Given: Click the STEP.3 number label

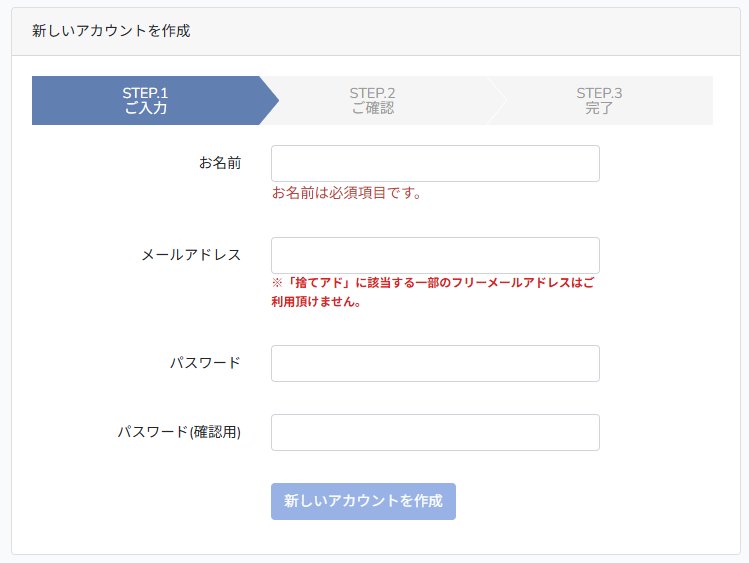Looking at the screenshot, I should 599,93.
